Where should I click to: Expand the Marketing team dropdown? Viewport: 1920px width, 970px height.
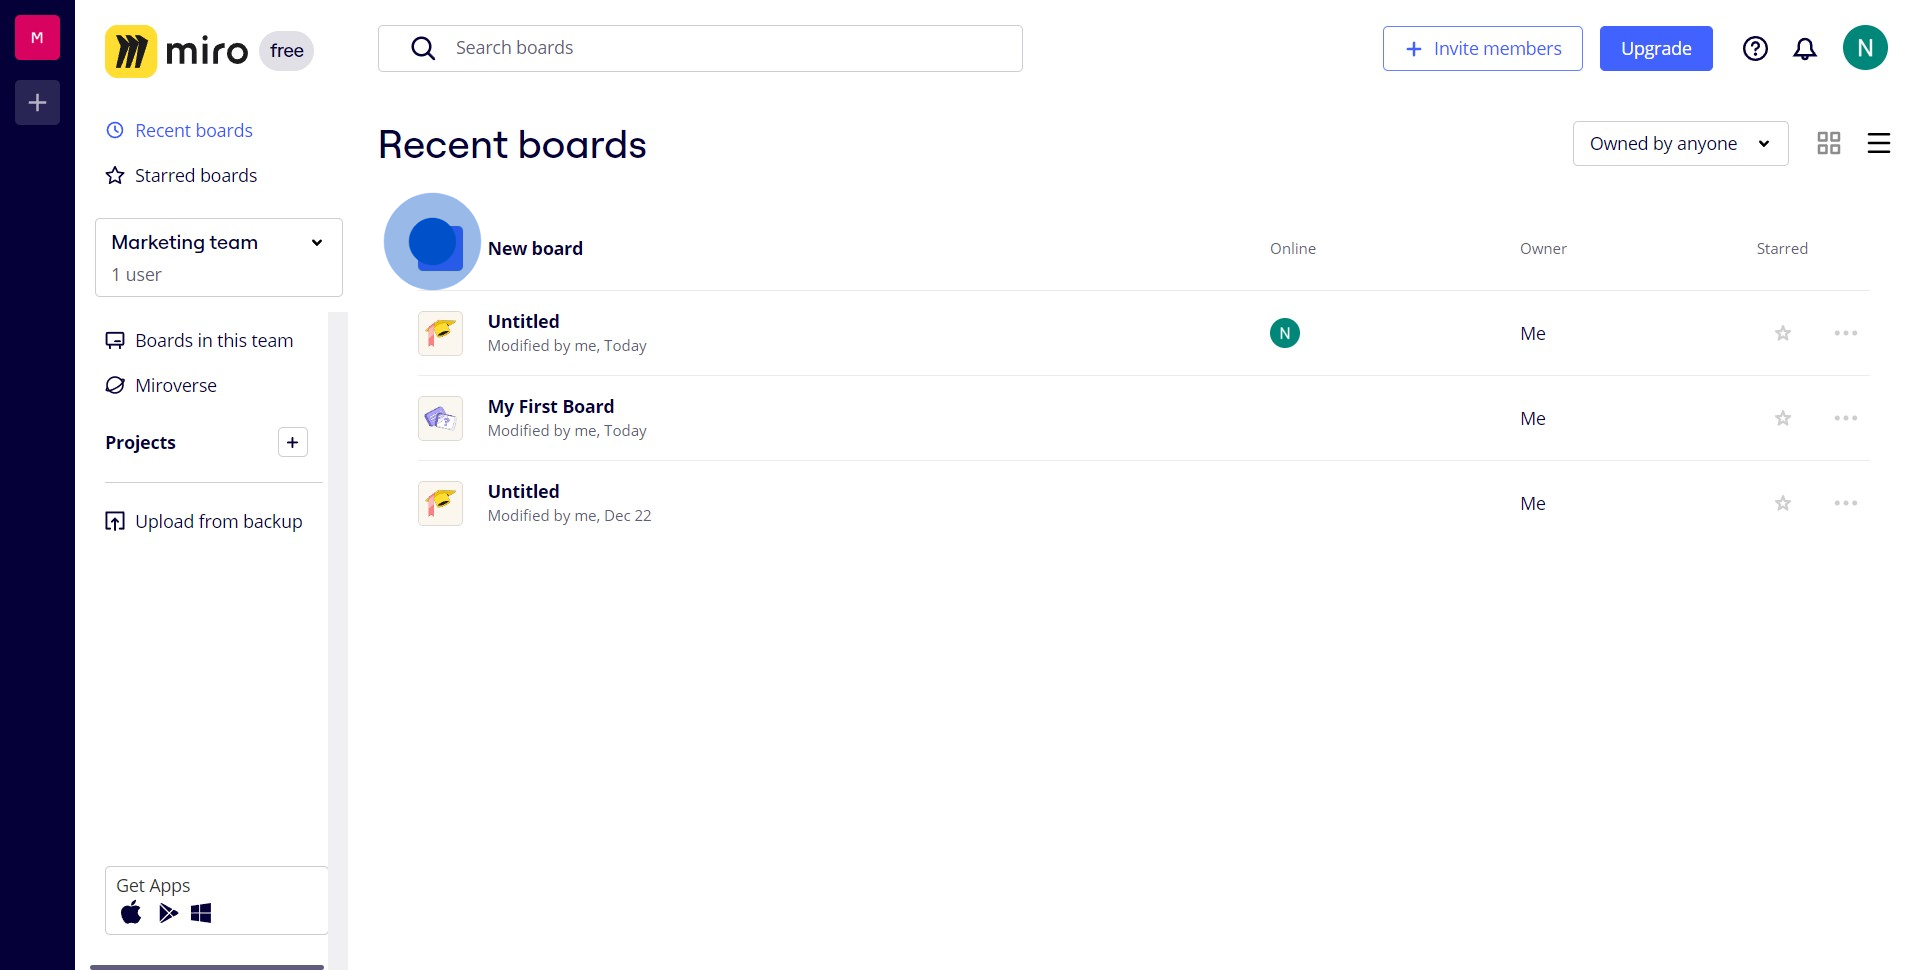click(x=219, y=257)
